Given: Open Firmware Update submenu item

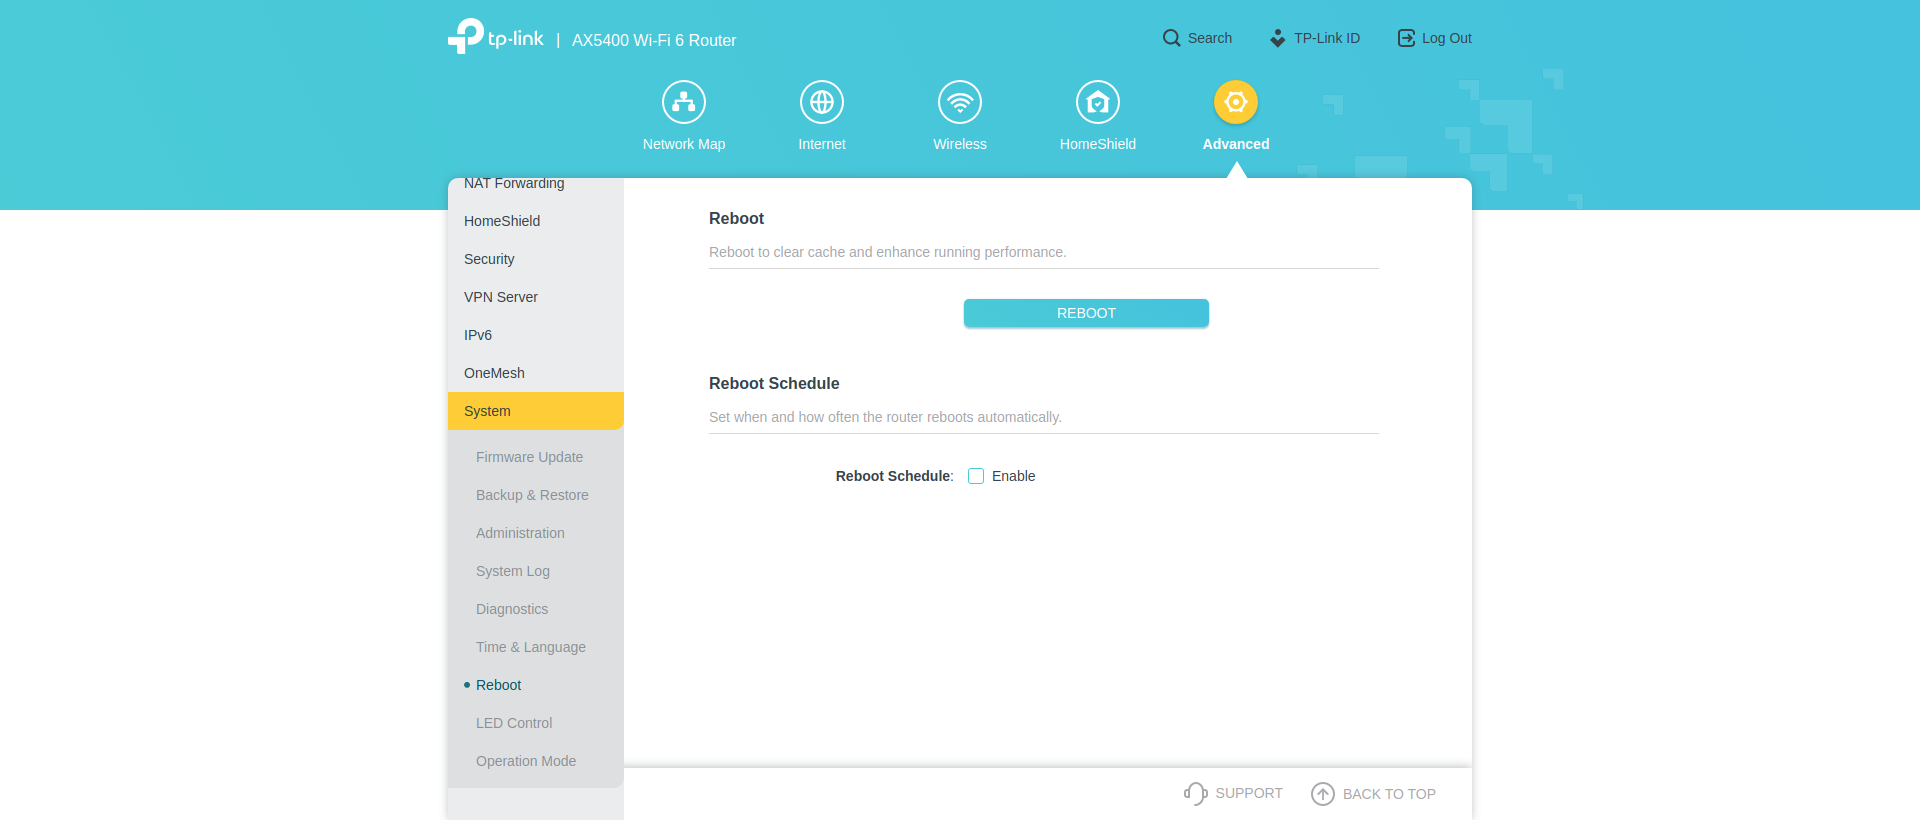Looking at the screenshot, I should (x=529, y=457).
